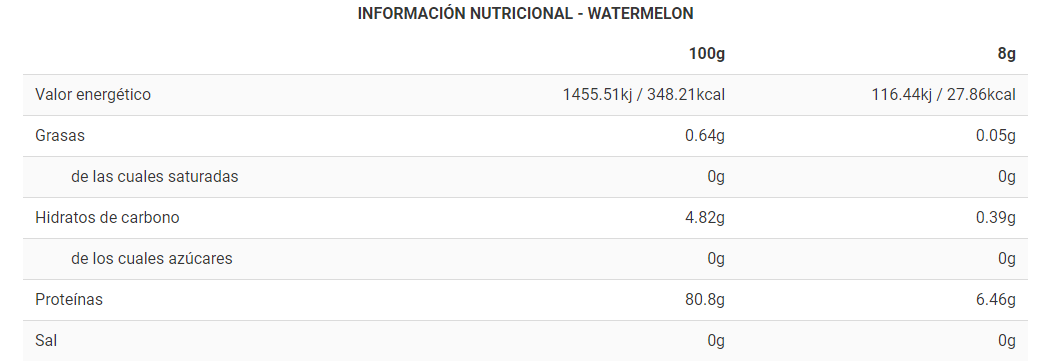Click the Valor energético row label

[93, 95]
